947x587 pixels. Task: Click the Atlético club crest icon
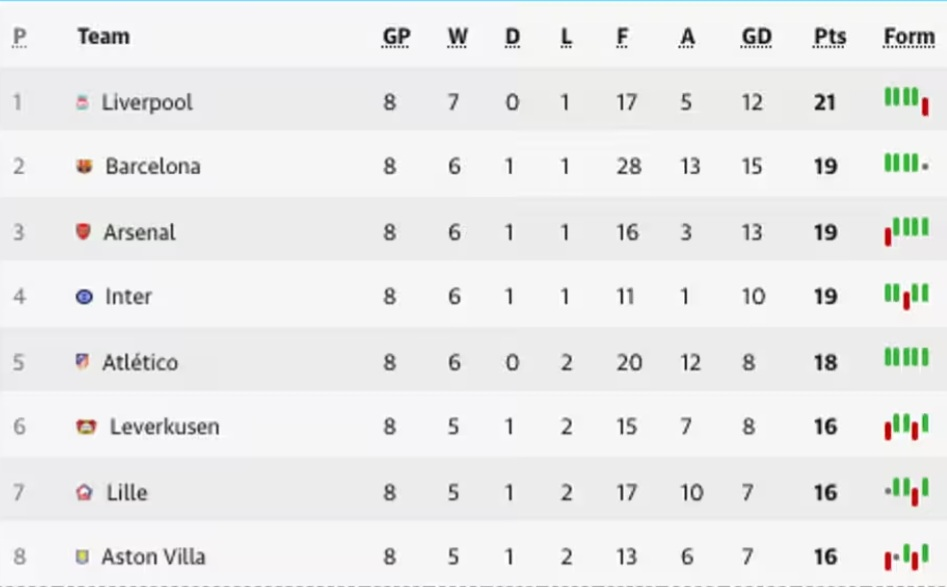(83, 361)
